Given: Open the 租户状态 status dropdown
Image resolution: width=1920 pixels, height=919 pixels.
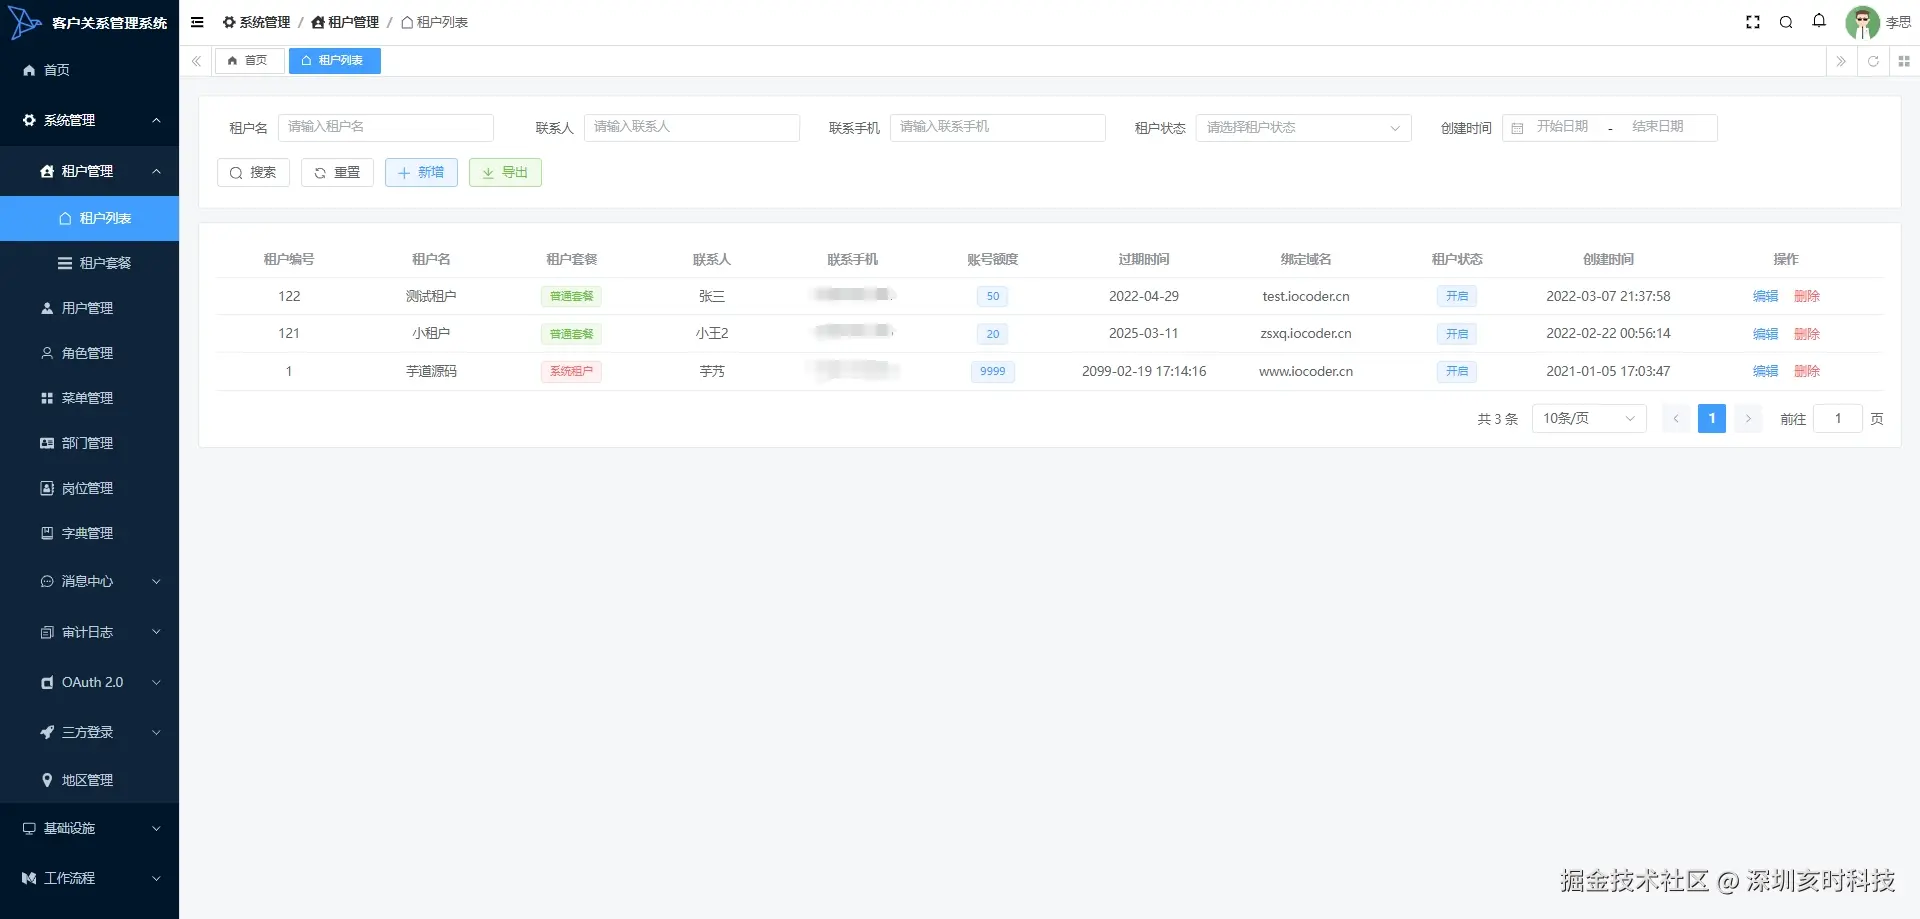Looking at the screenshot, I should coord(1303,128).
